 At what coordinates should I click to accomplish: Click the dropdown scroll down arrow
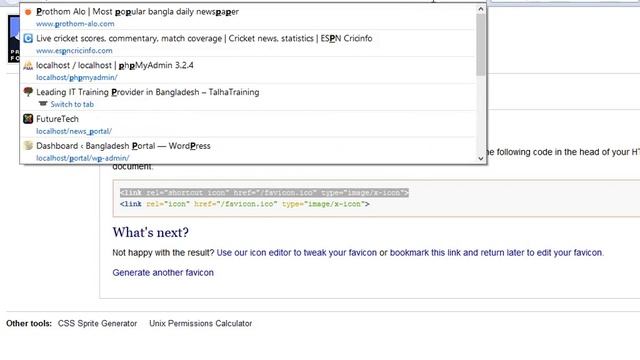(x=481, y=158)
